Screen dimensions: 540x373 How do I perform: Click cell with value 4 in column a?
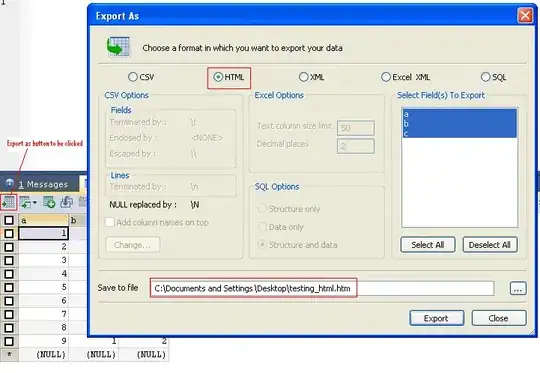pyautogui.click(x=43, y=274)
